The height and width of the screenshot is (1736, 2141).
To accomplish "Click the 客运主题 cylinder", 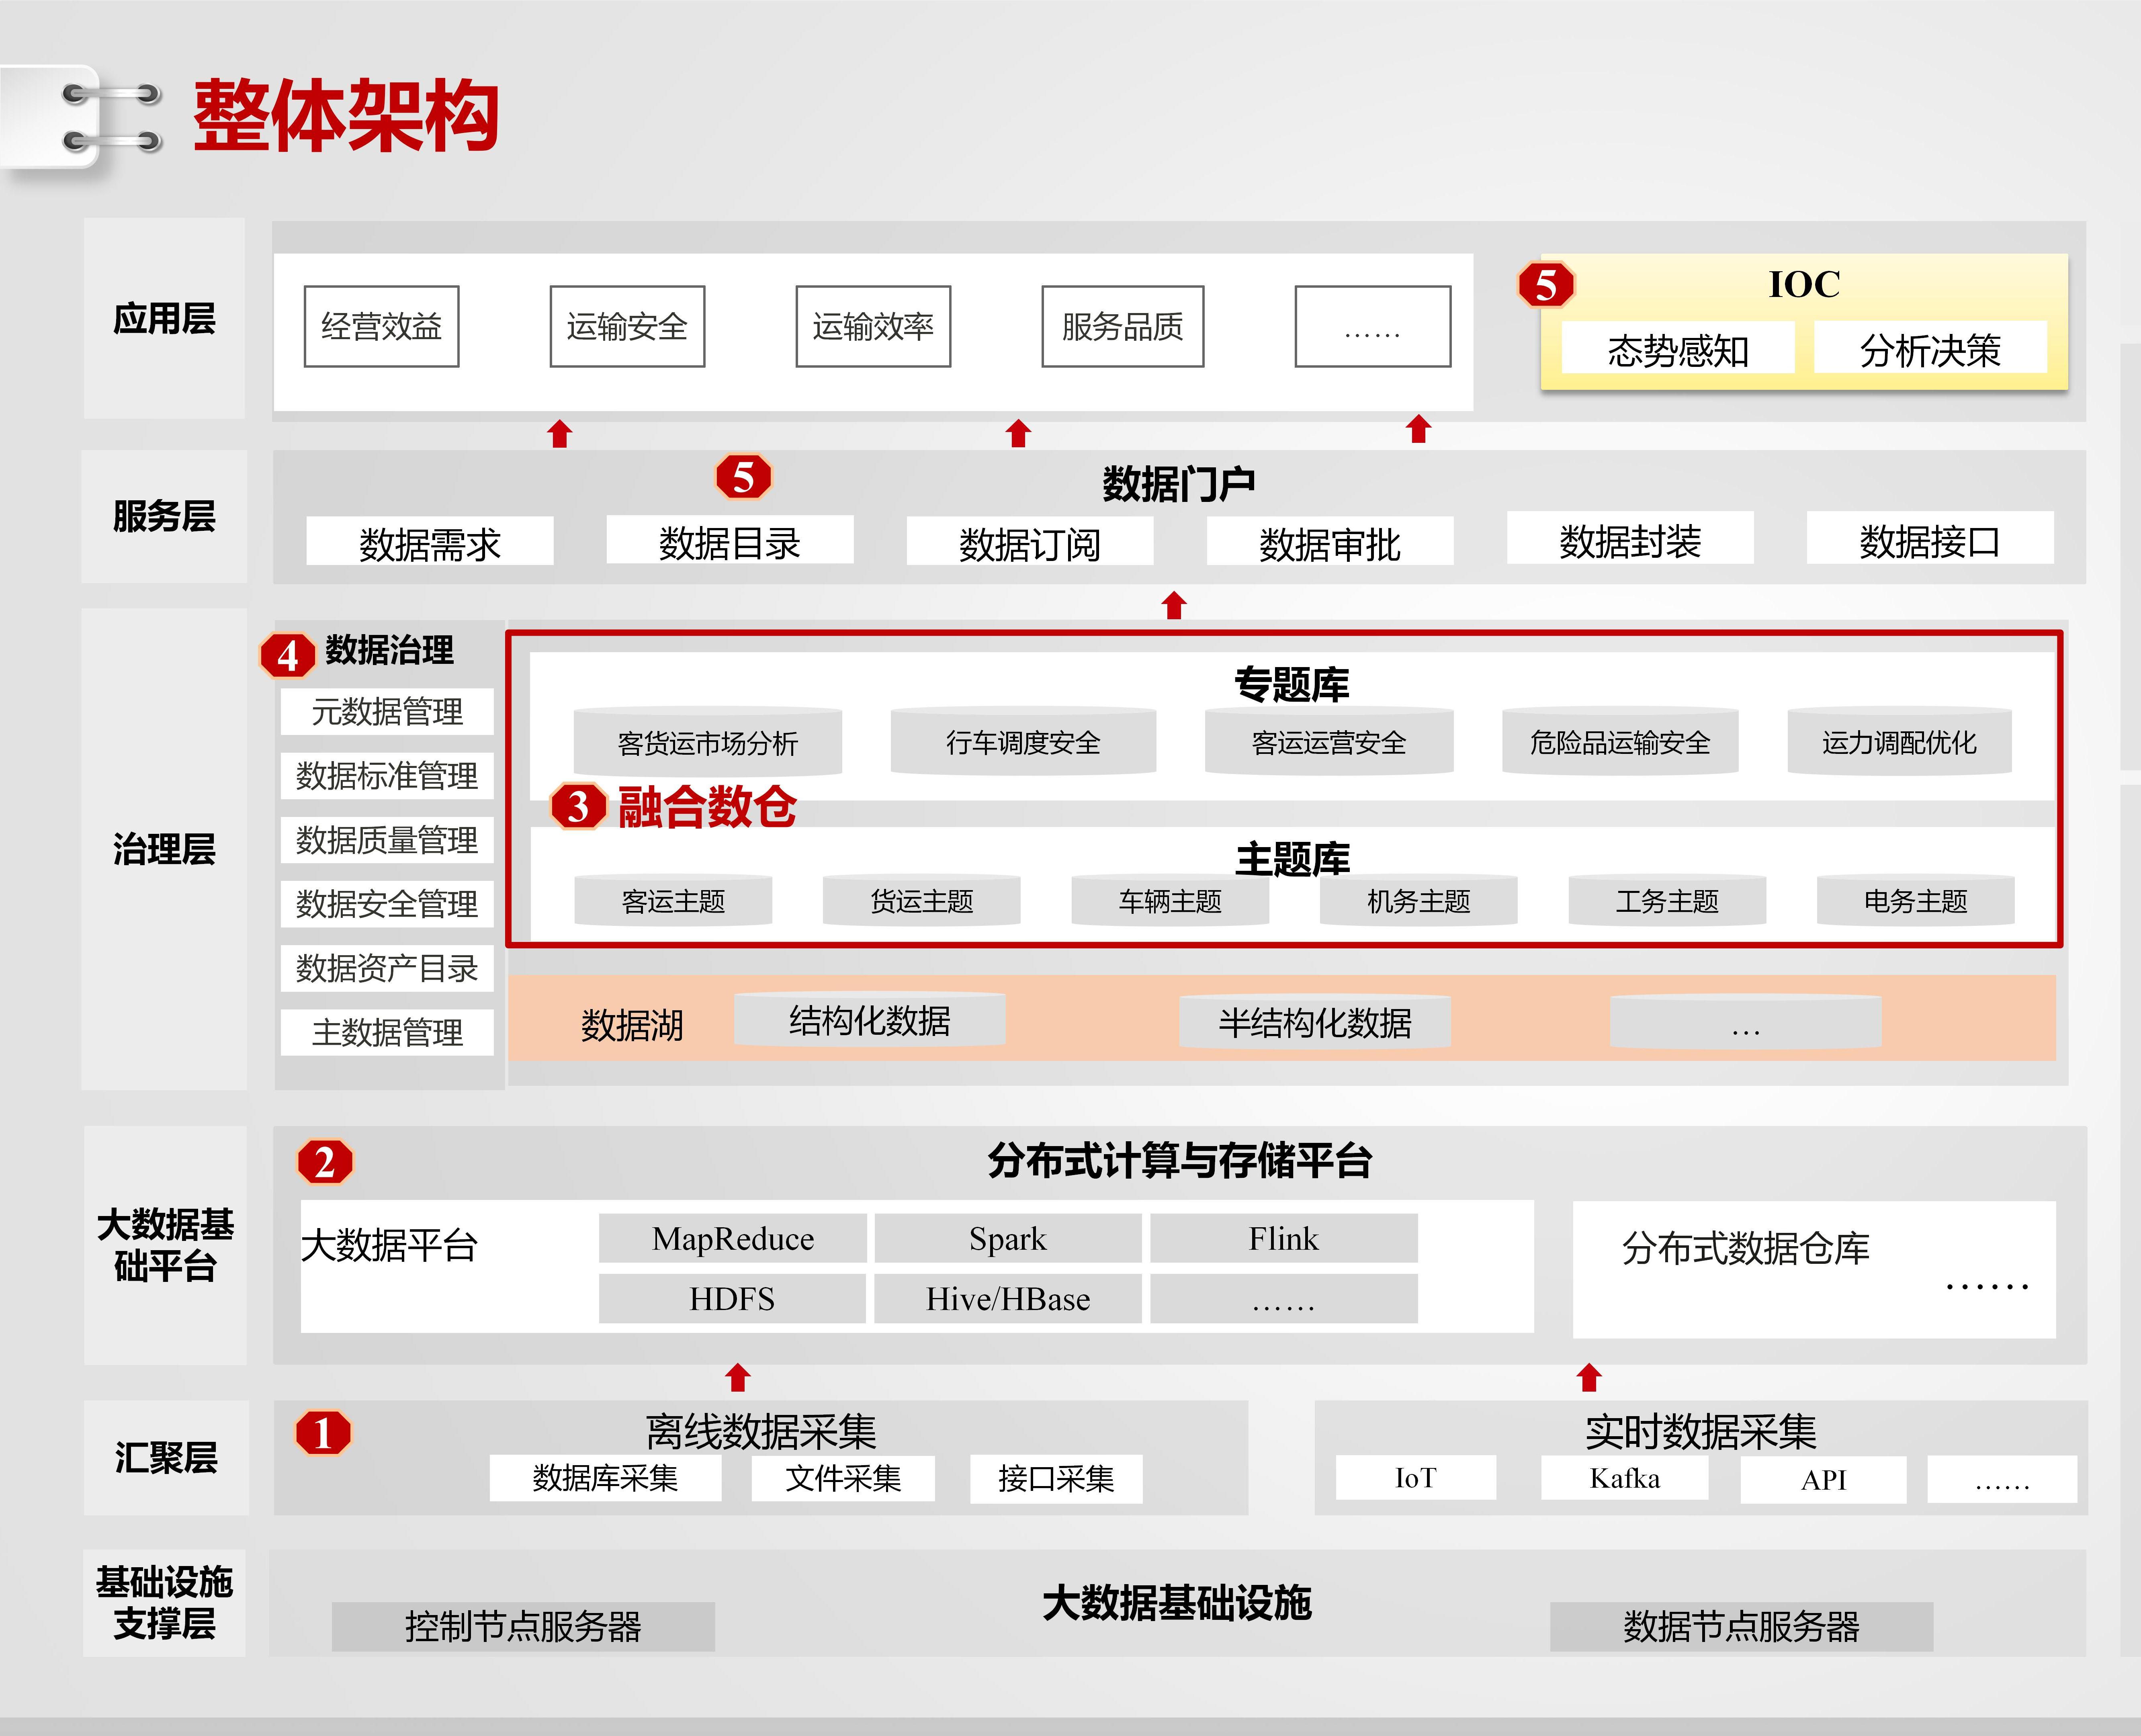I will (673, 901).
